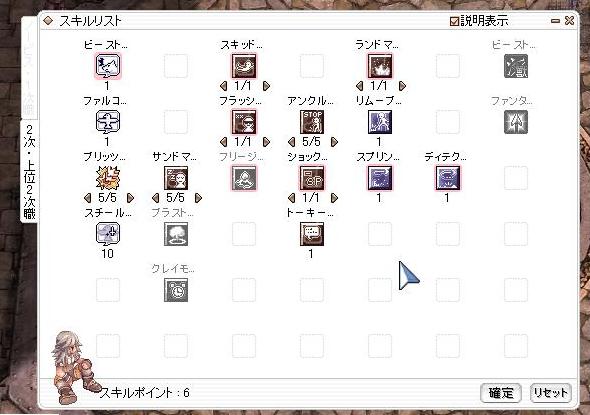Decrease Land Mine level with left arrow
Viewport: 590px width, 415px height.
pyautogui.click(x=359, y=86)
